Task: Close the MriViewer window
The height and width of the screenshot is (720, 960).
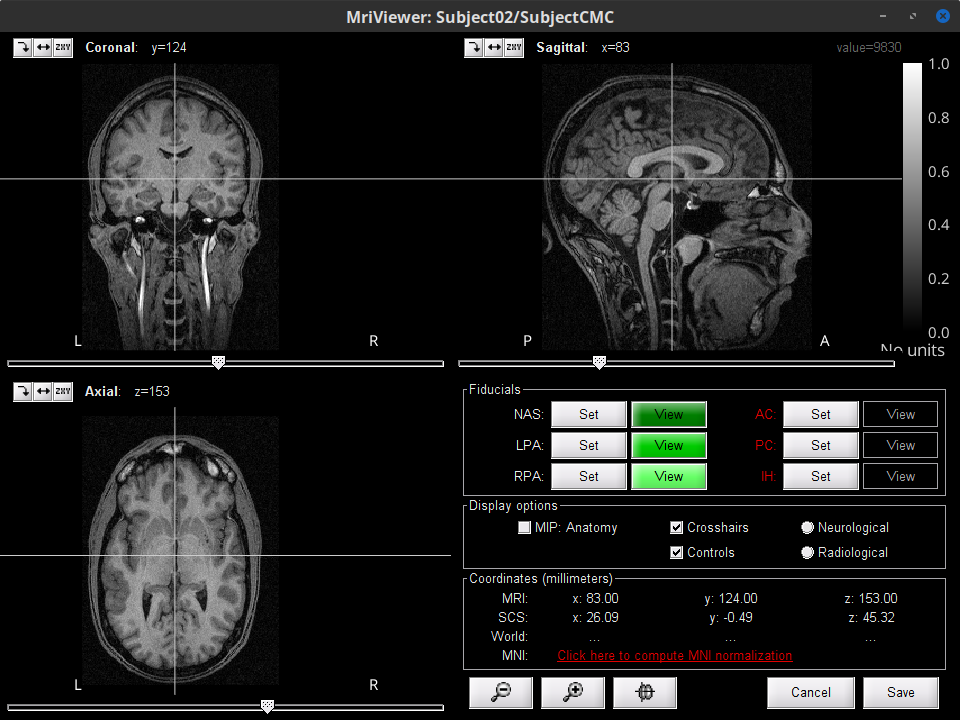Action: pos(943,16)
